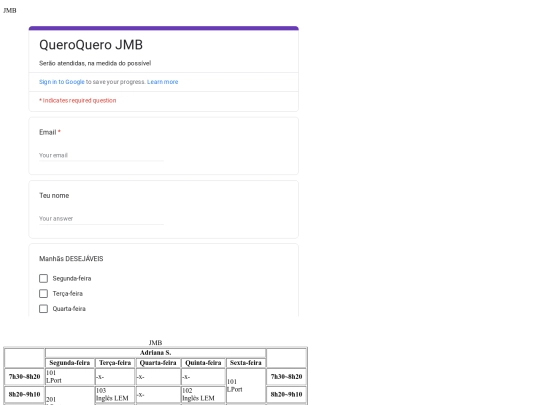
Task: Check the Quarta-feira checkbox
Action: point(43,309)
